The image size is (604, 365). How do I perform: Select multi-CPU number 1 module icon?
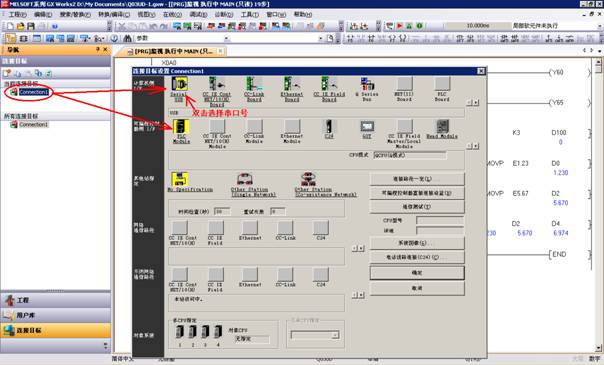click(x=180, y=331)
